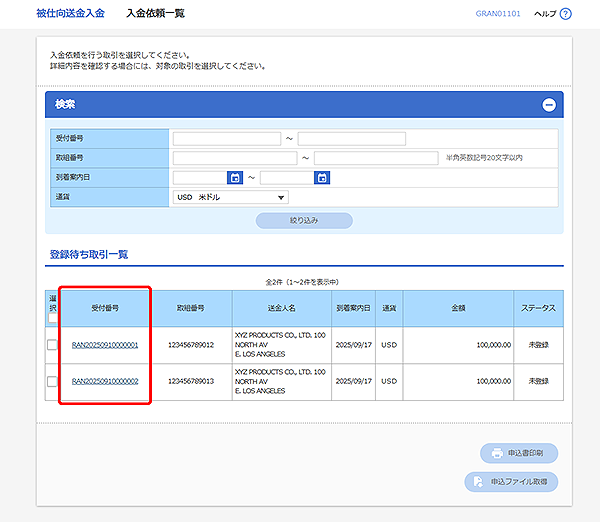600x522 pixels.
Task: Click the 未登録 status in the first row
Action: point(538,345)
